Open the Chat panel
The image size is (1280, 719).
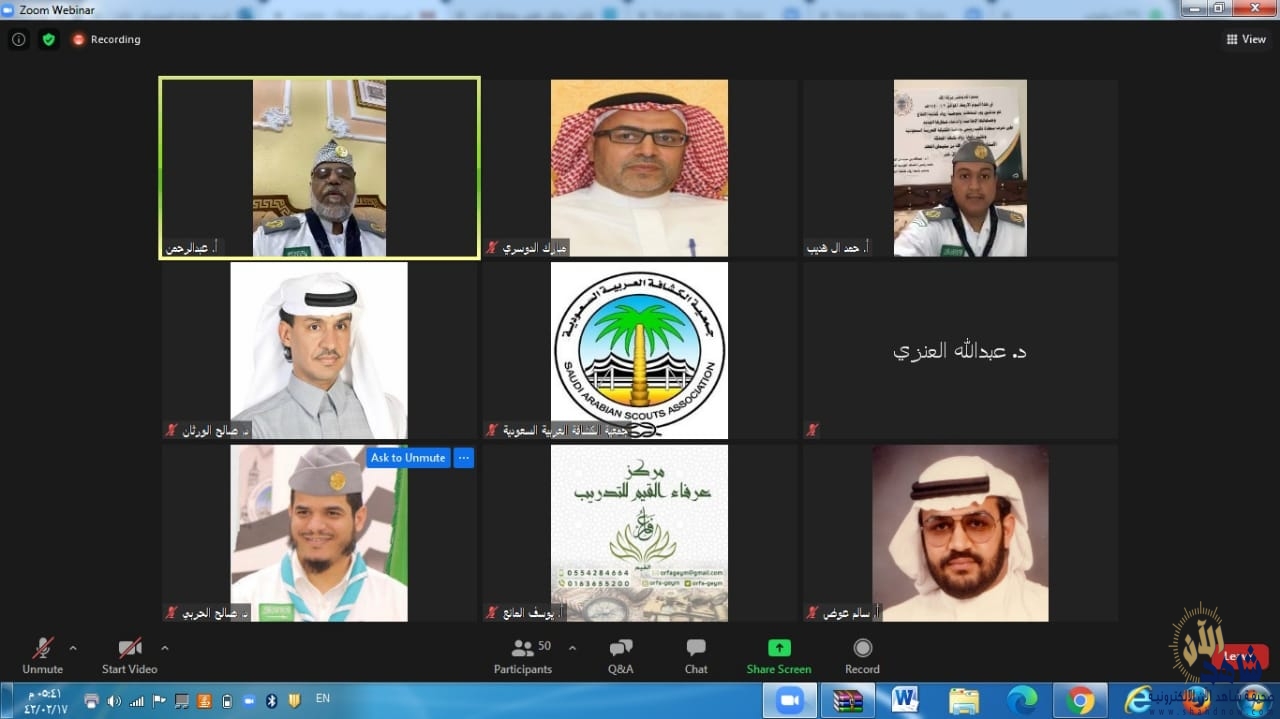pos(696,656)
